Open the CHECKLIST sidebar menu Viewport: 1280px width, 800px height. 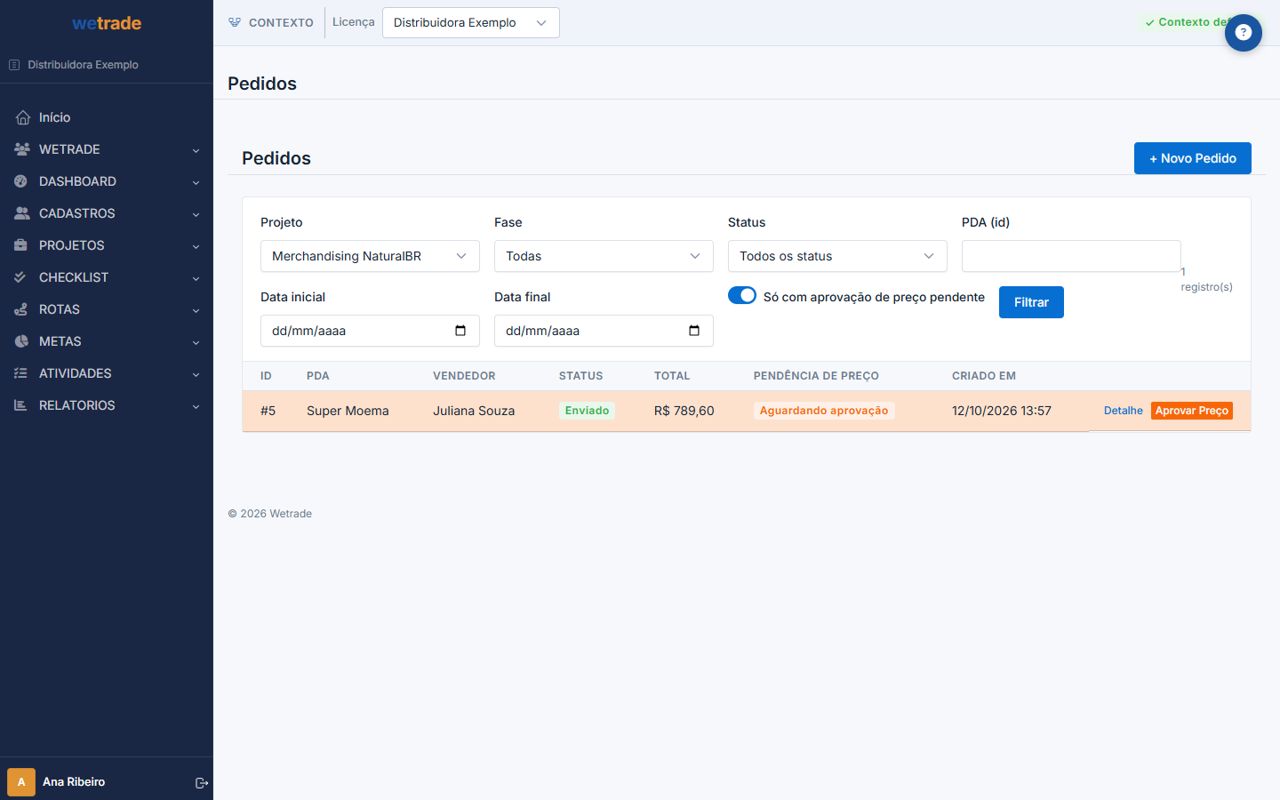[107, 277]
